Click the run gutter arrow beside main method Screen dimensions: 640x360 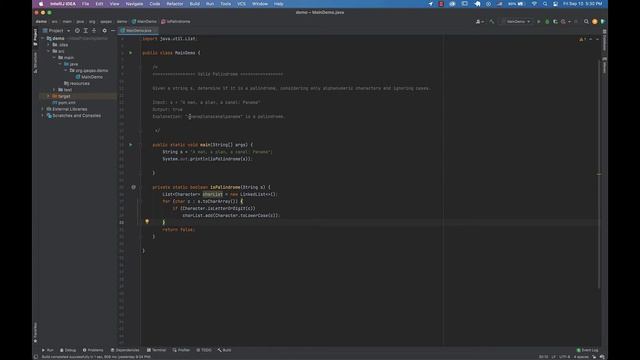131,144
